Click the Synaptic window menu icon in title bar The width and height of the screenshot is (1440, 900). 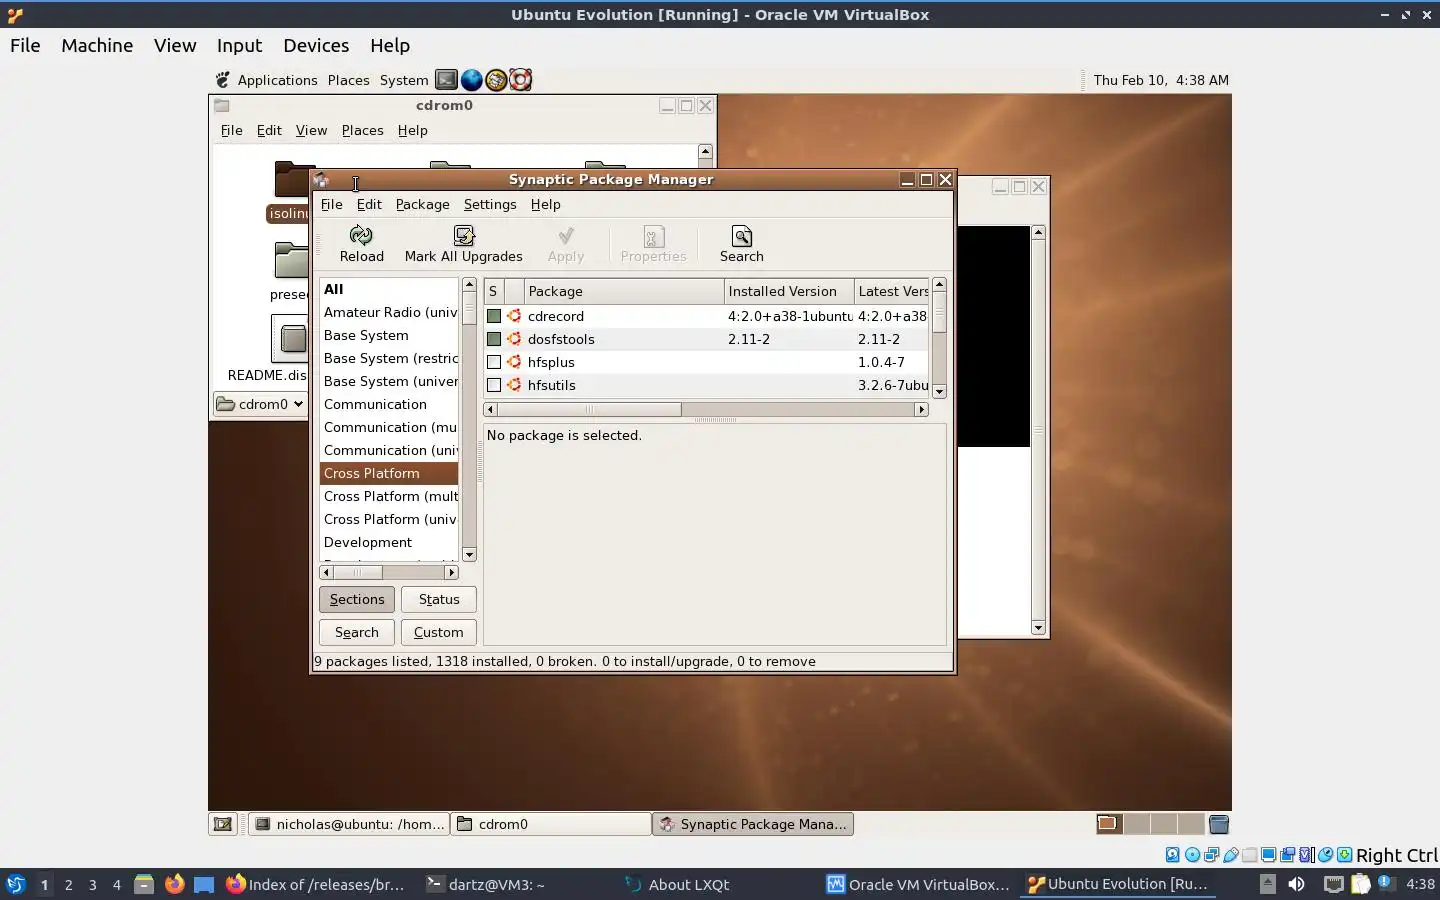click(x=321, y=180)
